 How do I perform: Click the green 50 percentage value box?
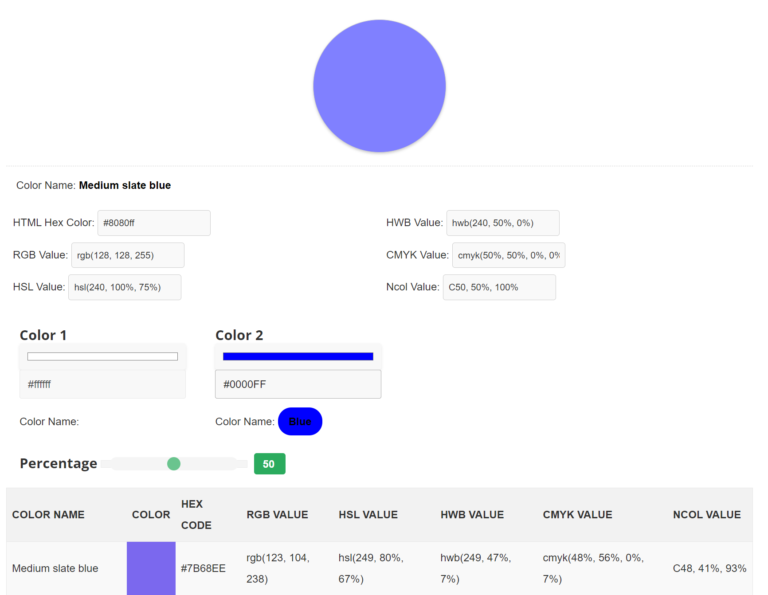click(x=269, y=464)
